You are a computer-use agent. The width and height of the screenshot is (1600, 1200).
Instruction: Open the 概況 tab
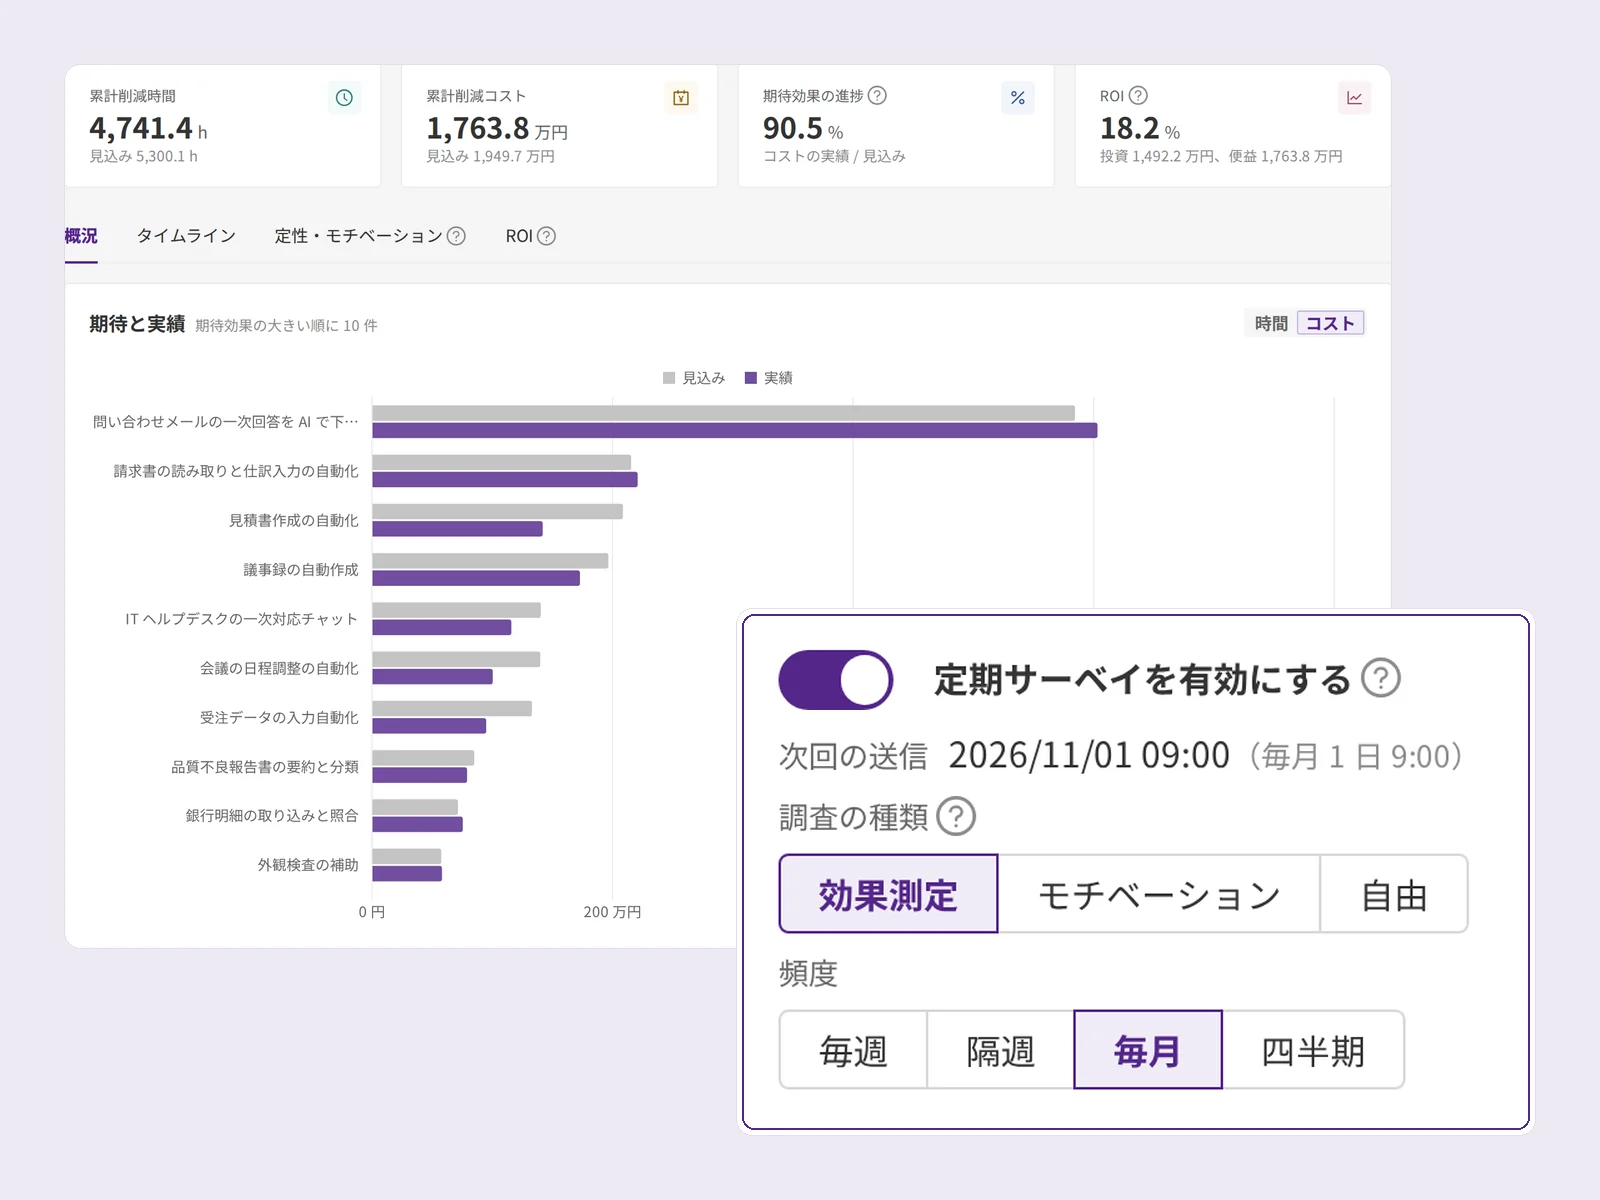pos(81,236)
